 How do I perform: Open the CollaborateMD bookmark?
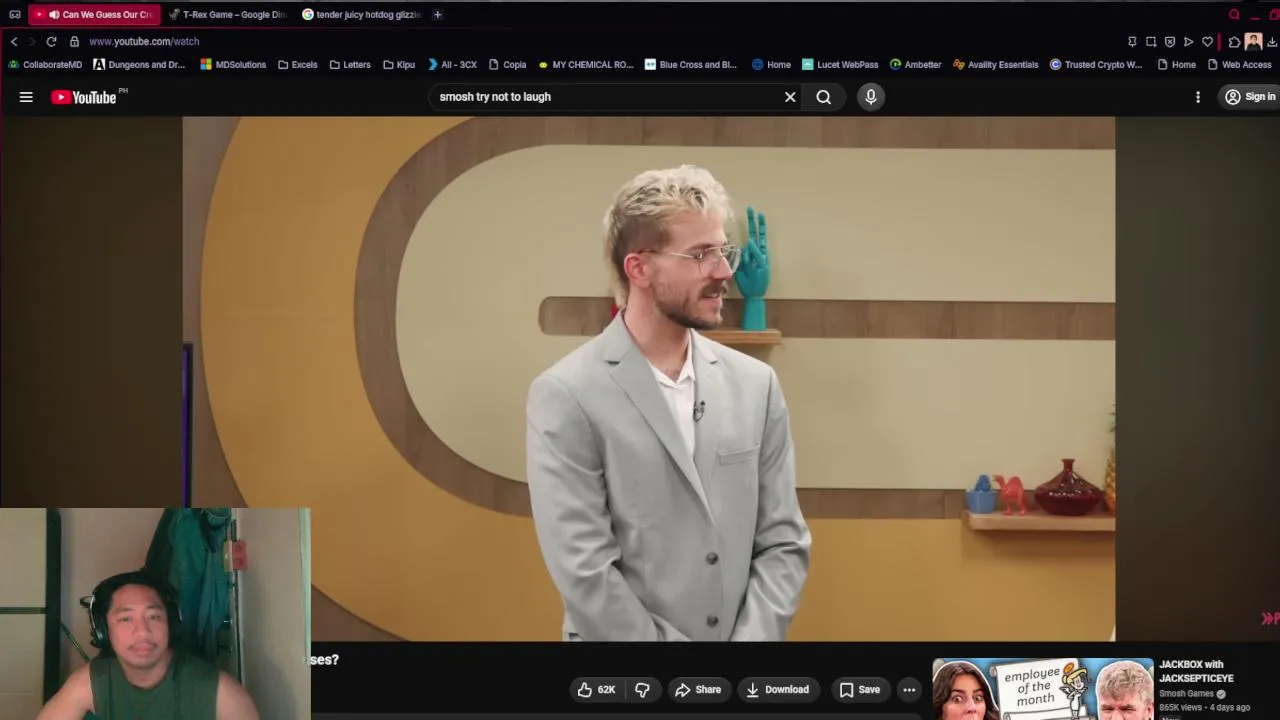pos(45,64)
